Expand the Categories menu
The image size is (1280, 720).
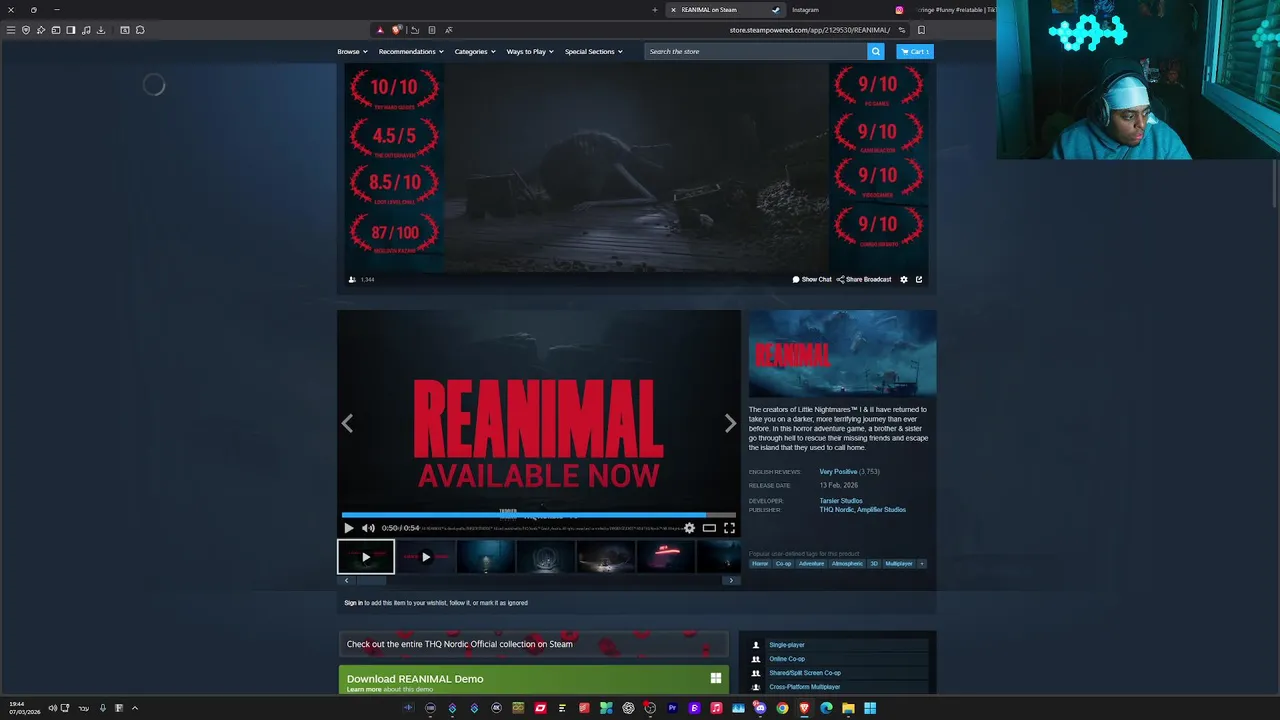pyautogui.click(x=475, y=51)
